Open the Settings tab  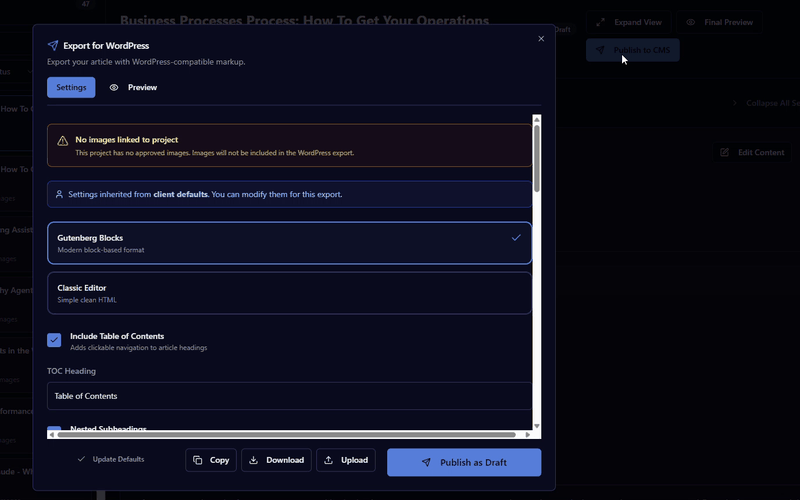coord(71,88)
